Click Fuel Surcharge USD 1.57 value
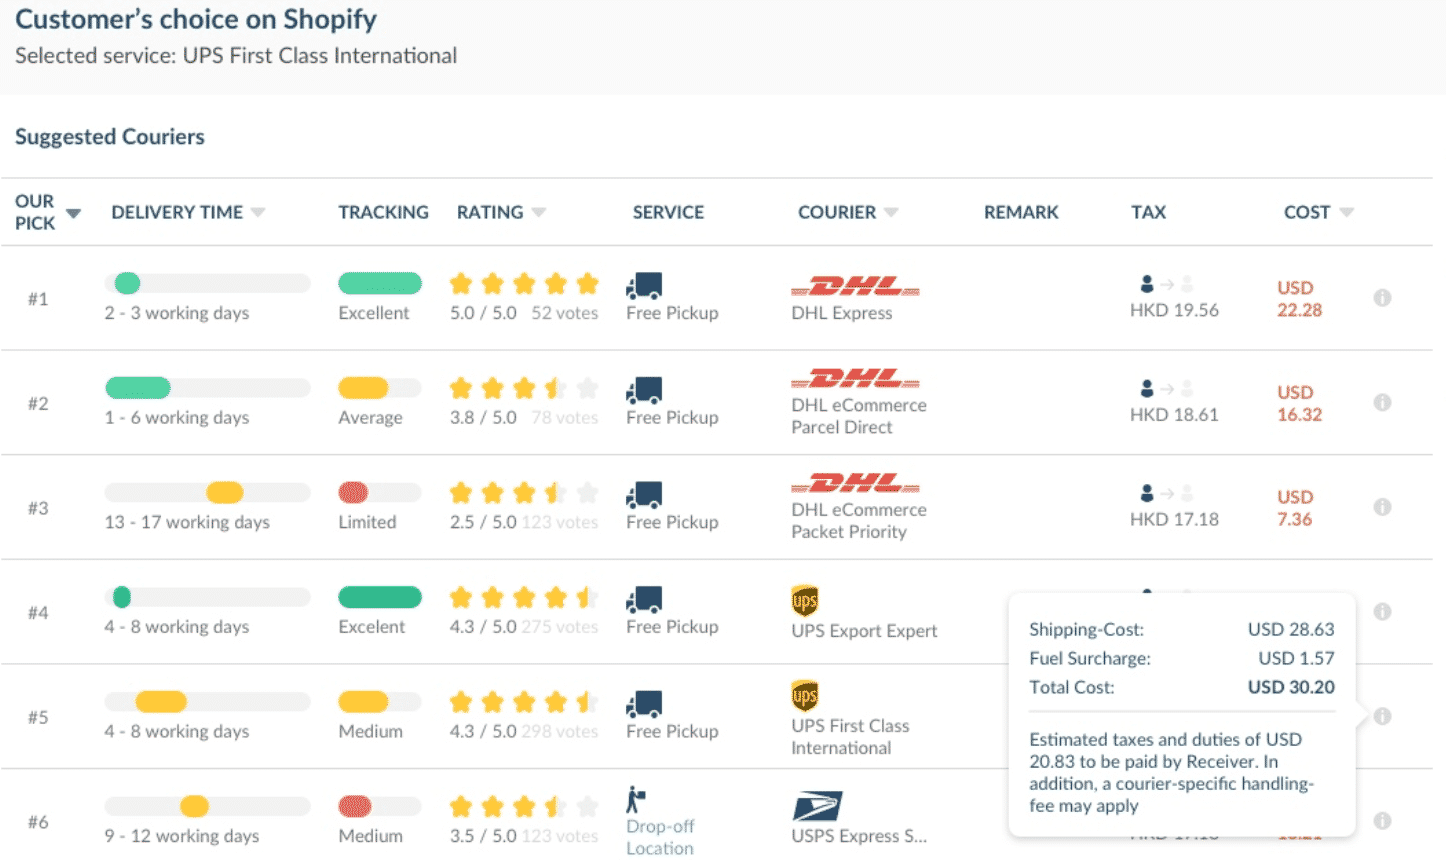Viewport: 1446px width, 860px height. [1296, 658]
